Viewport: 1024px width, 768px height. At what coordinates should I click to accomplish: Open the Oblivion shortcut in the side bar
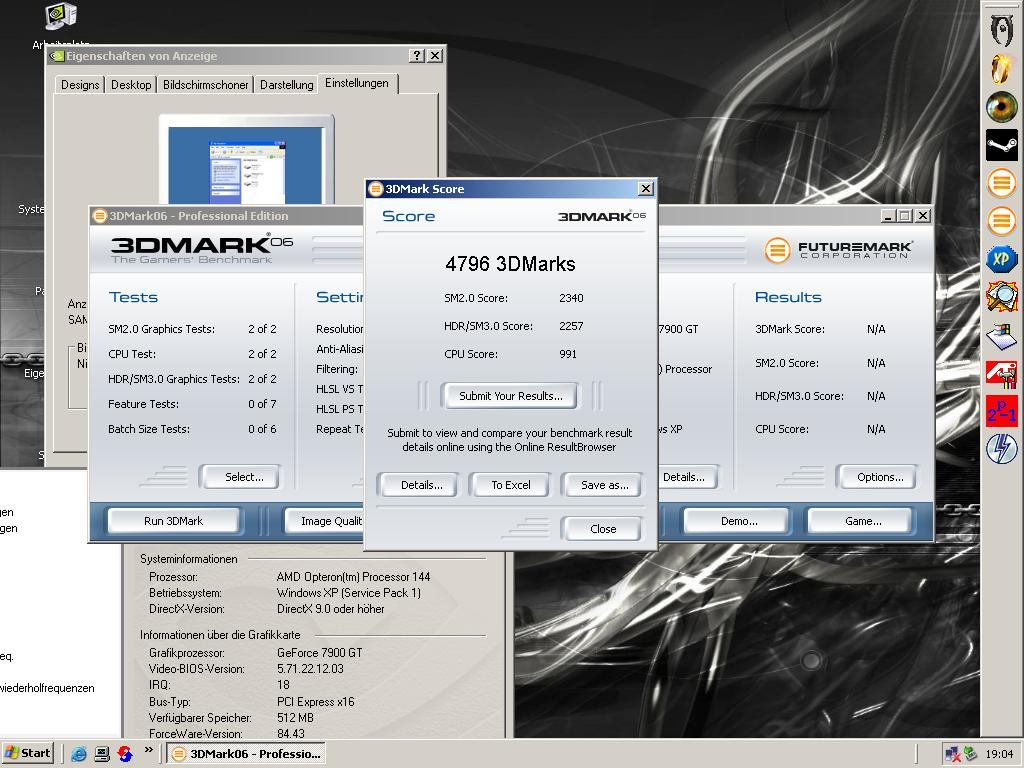coord(1001,29)
